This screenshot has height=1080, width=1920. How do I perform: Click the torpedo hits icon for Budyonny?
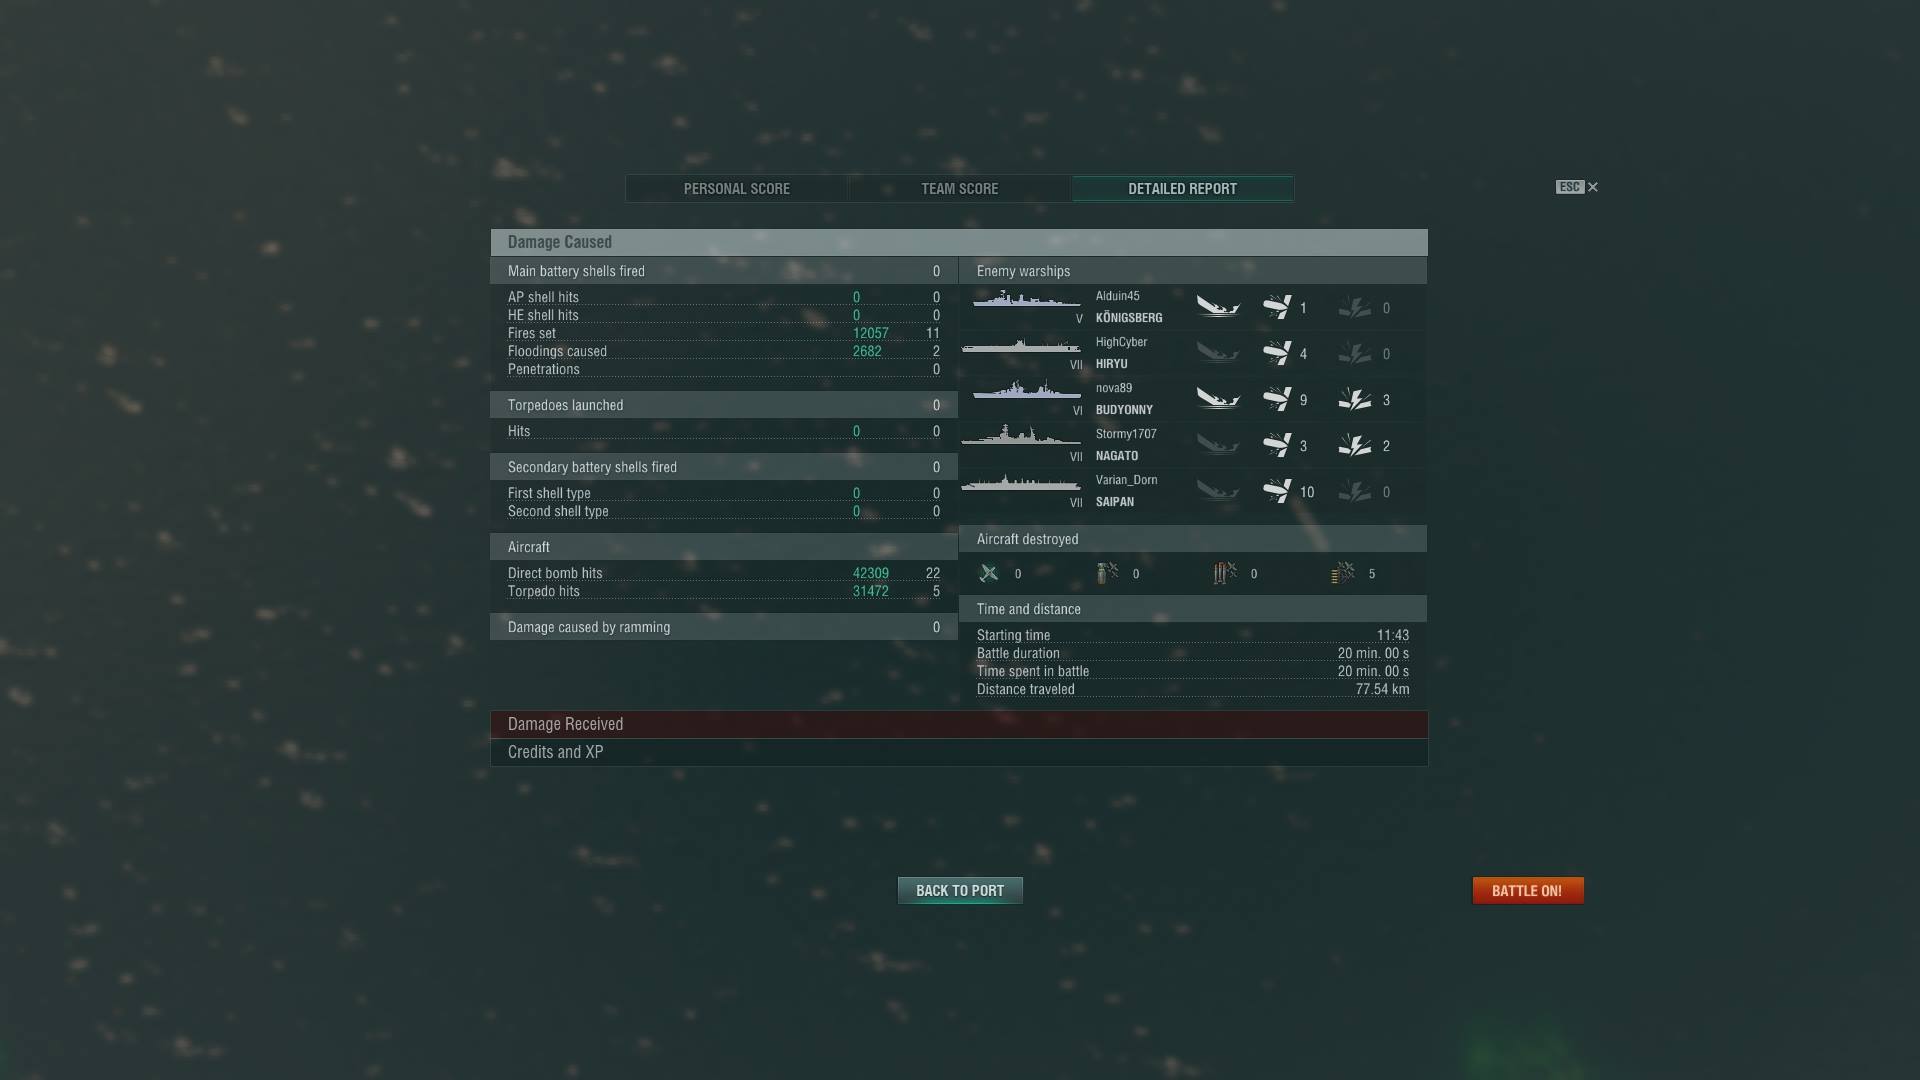coord(1355,400)
